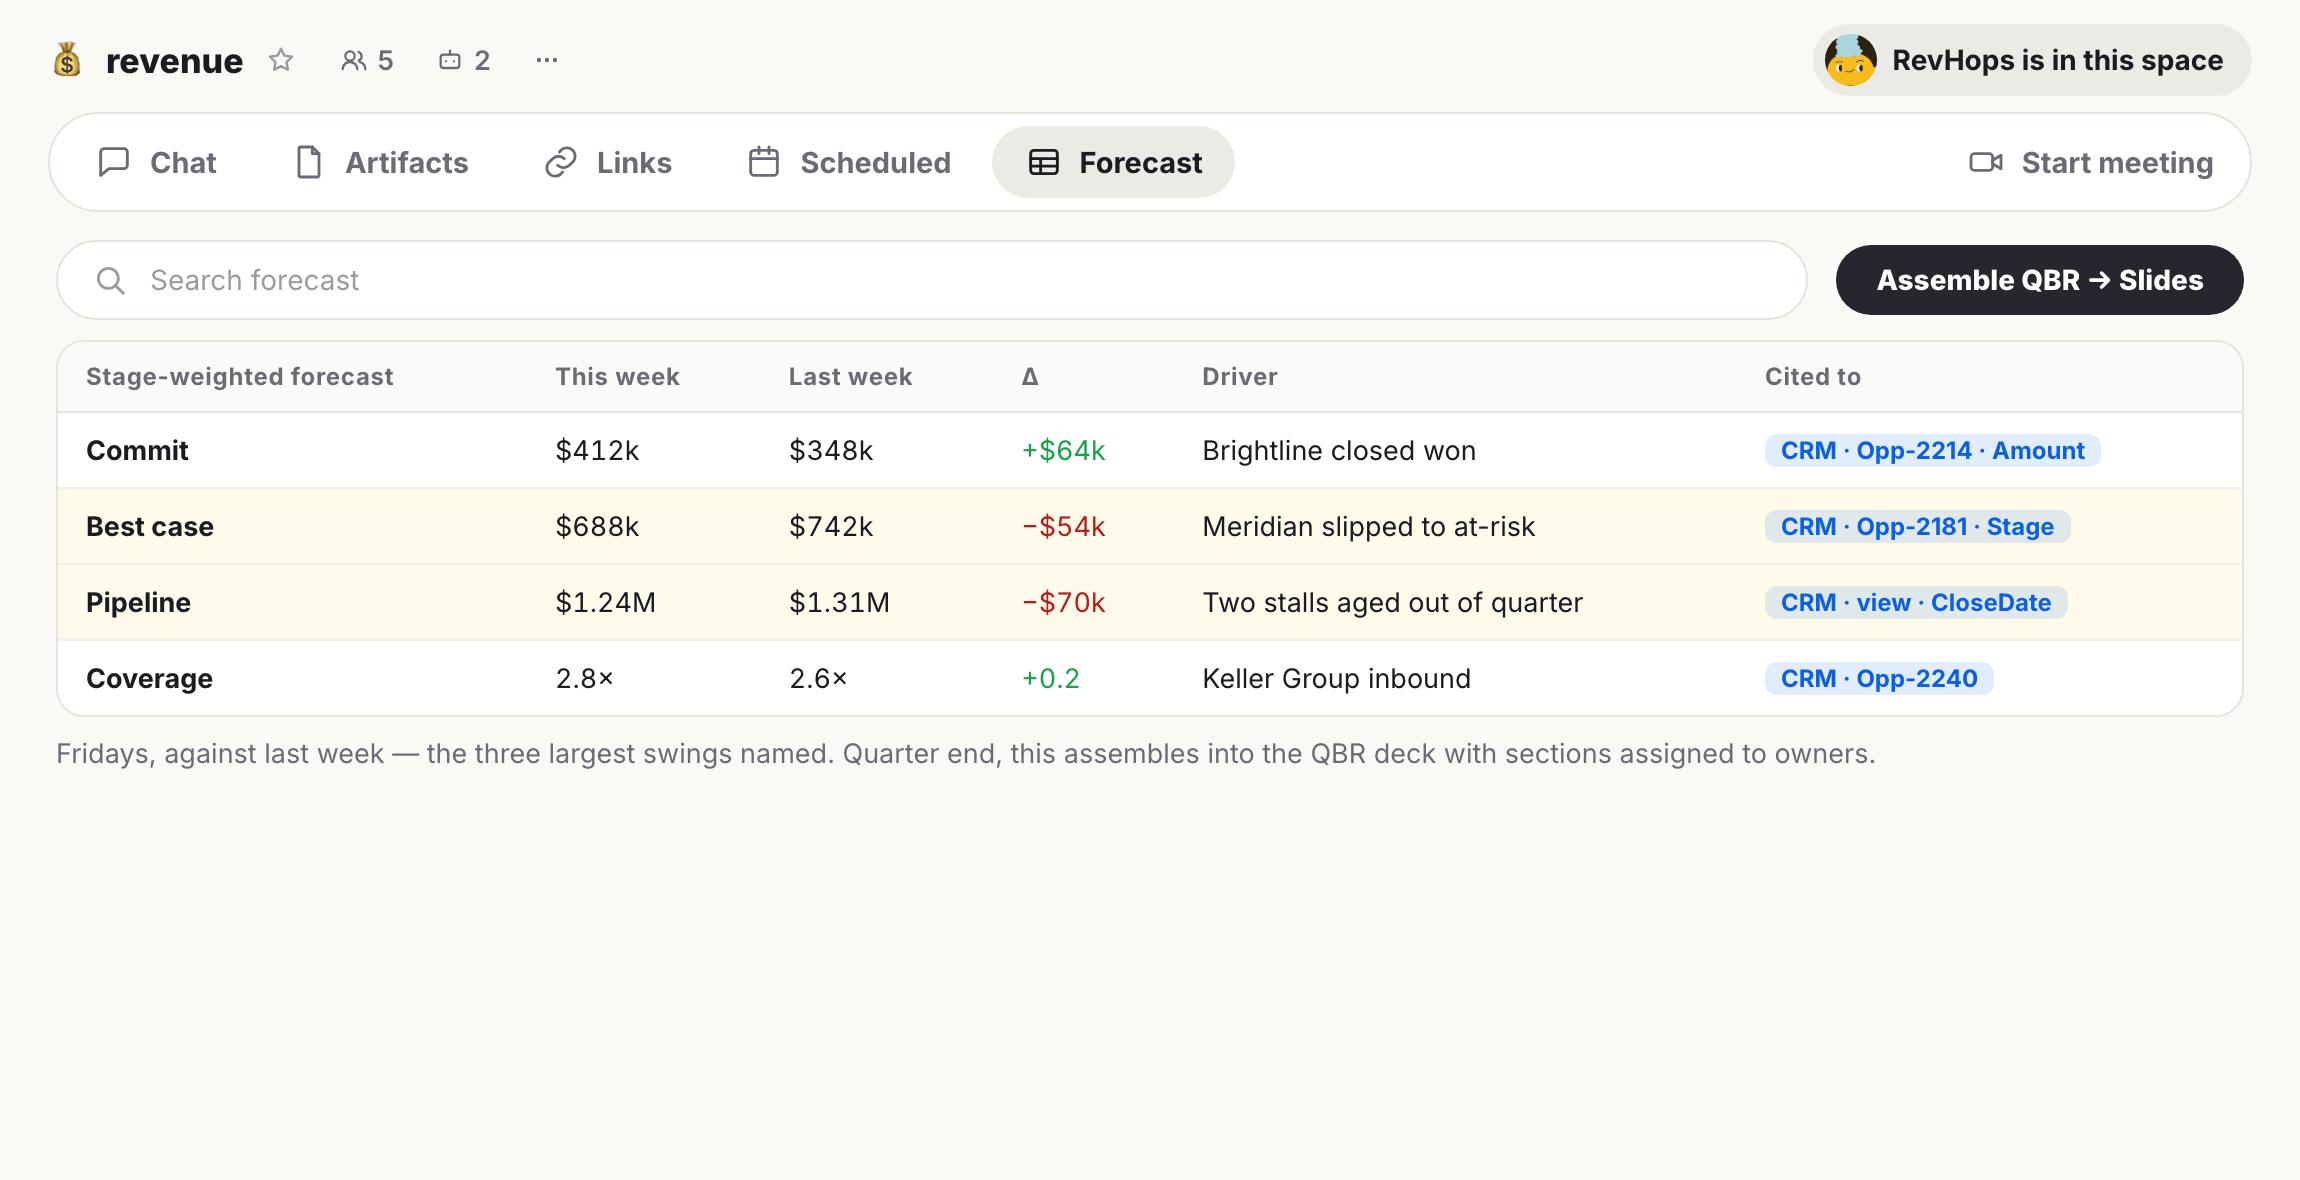Start a meeting
This screenshot has width=2300, height=1180.
pyautogui.click(x=2090, y=162)
